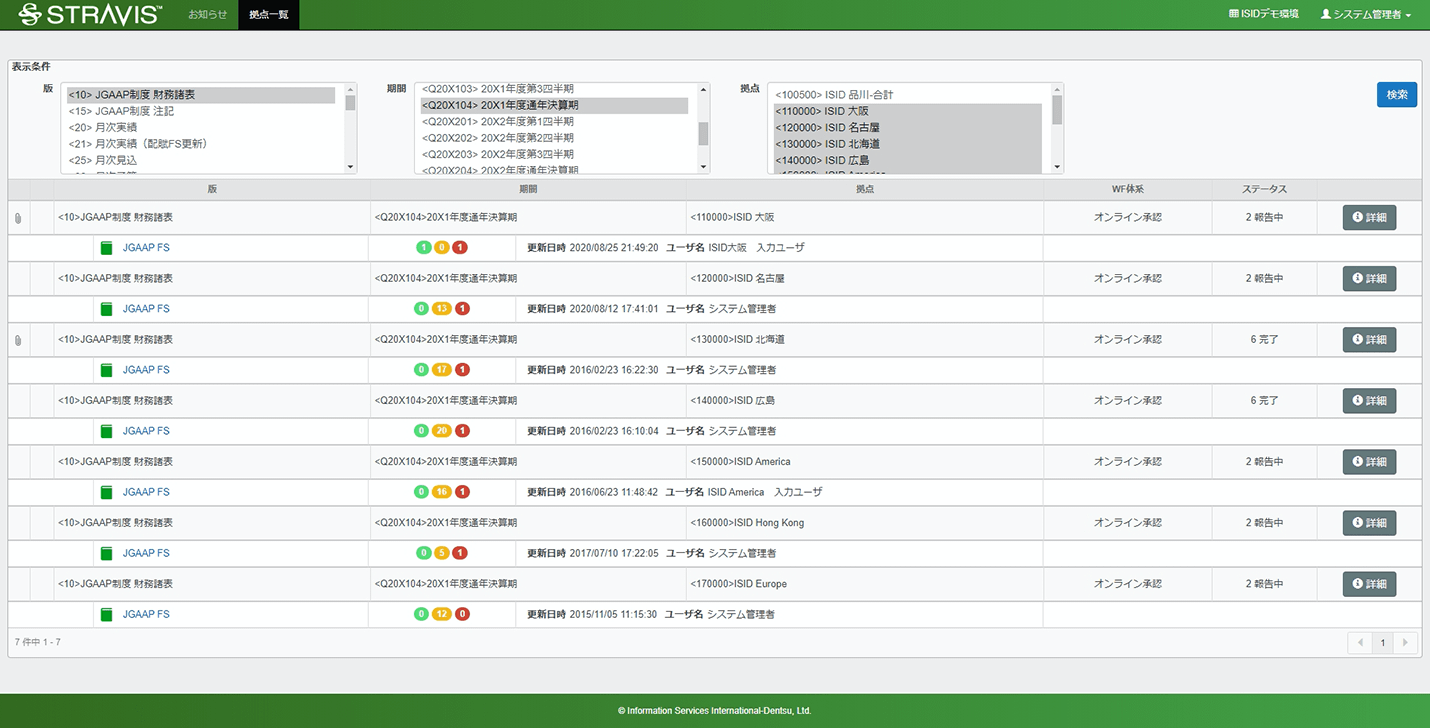Click orange badge 13 in 2020/08/12 row
Viewport: 1430px width, 728px height.
coord(442,309)
